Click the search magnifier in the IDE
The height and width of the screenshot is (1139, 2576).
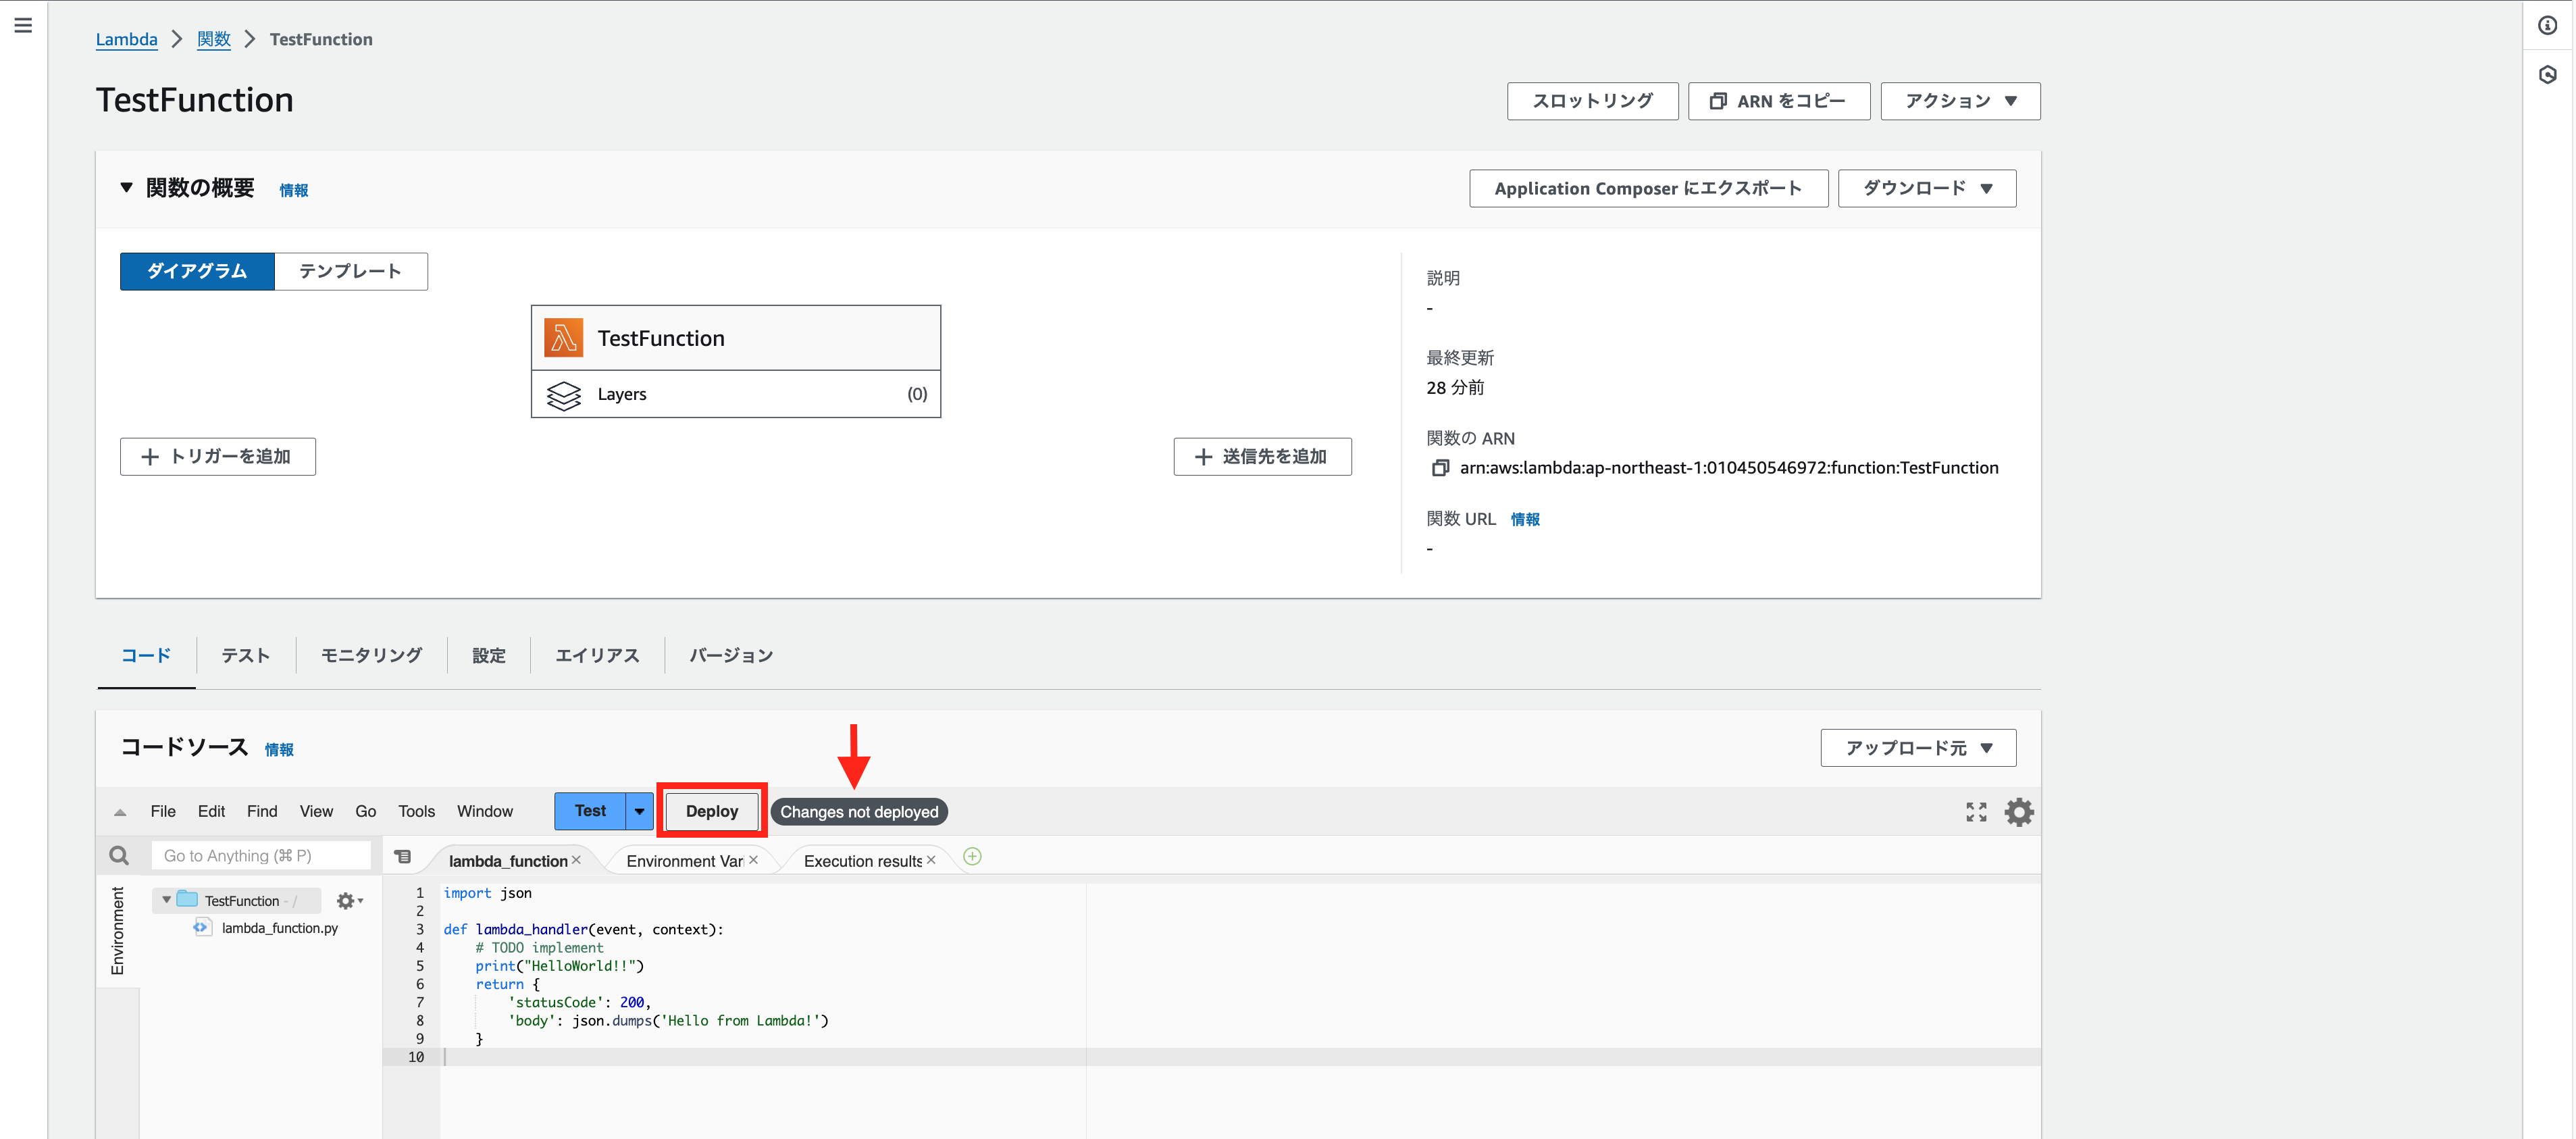[x=119, y=855]
